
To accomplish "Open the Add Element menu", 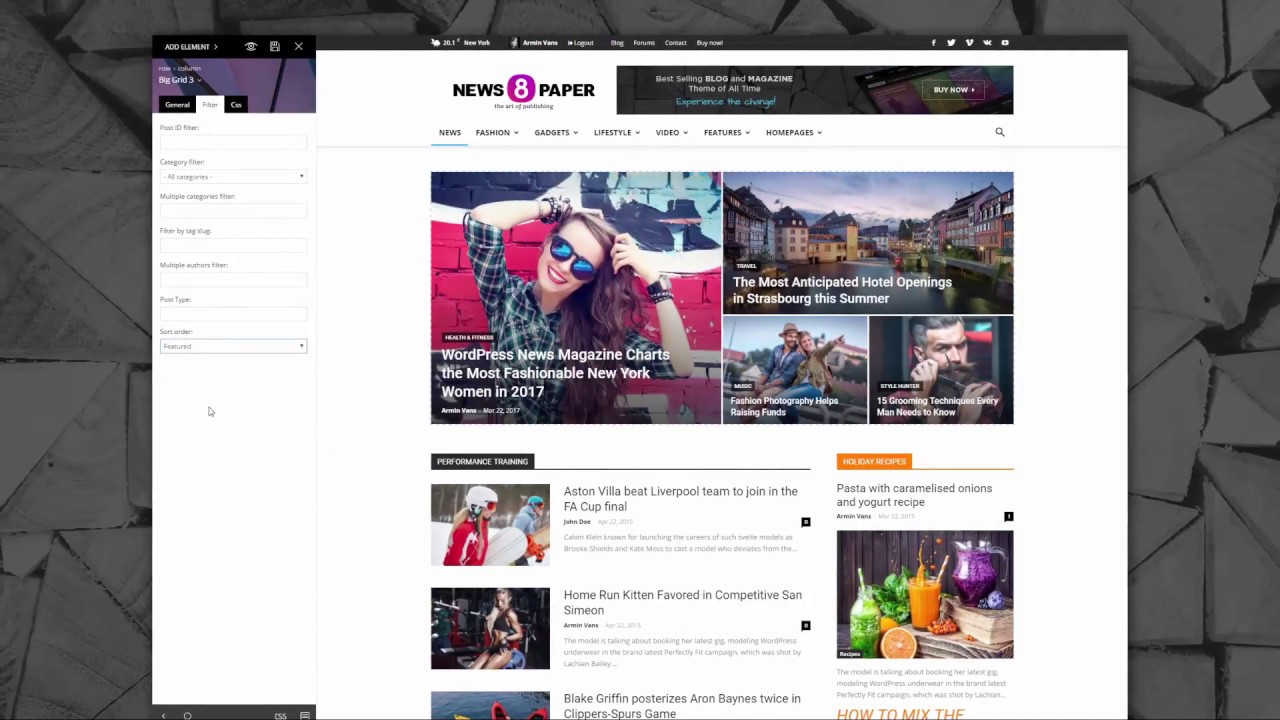I will click(x=191, y=47).
